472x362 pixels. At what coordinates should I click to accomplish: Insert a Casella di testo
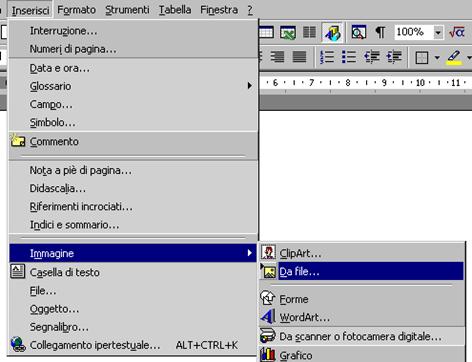[x=133, y=273]
